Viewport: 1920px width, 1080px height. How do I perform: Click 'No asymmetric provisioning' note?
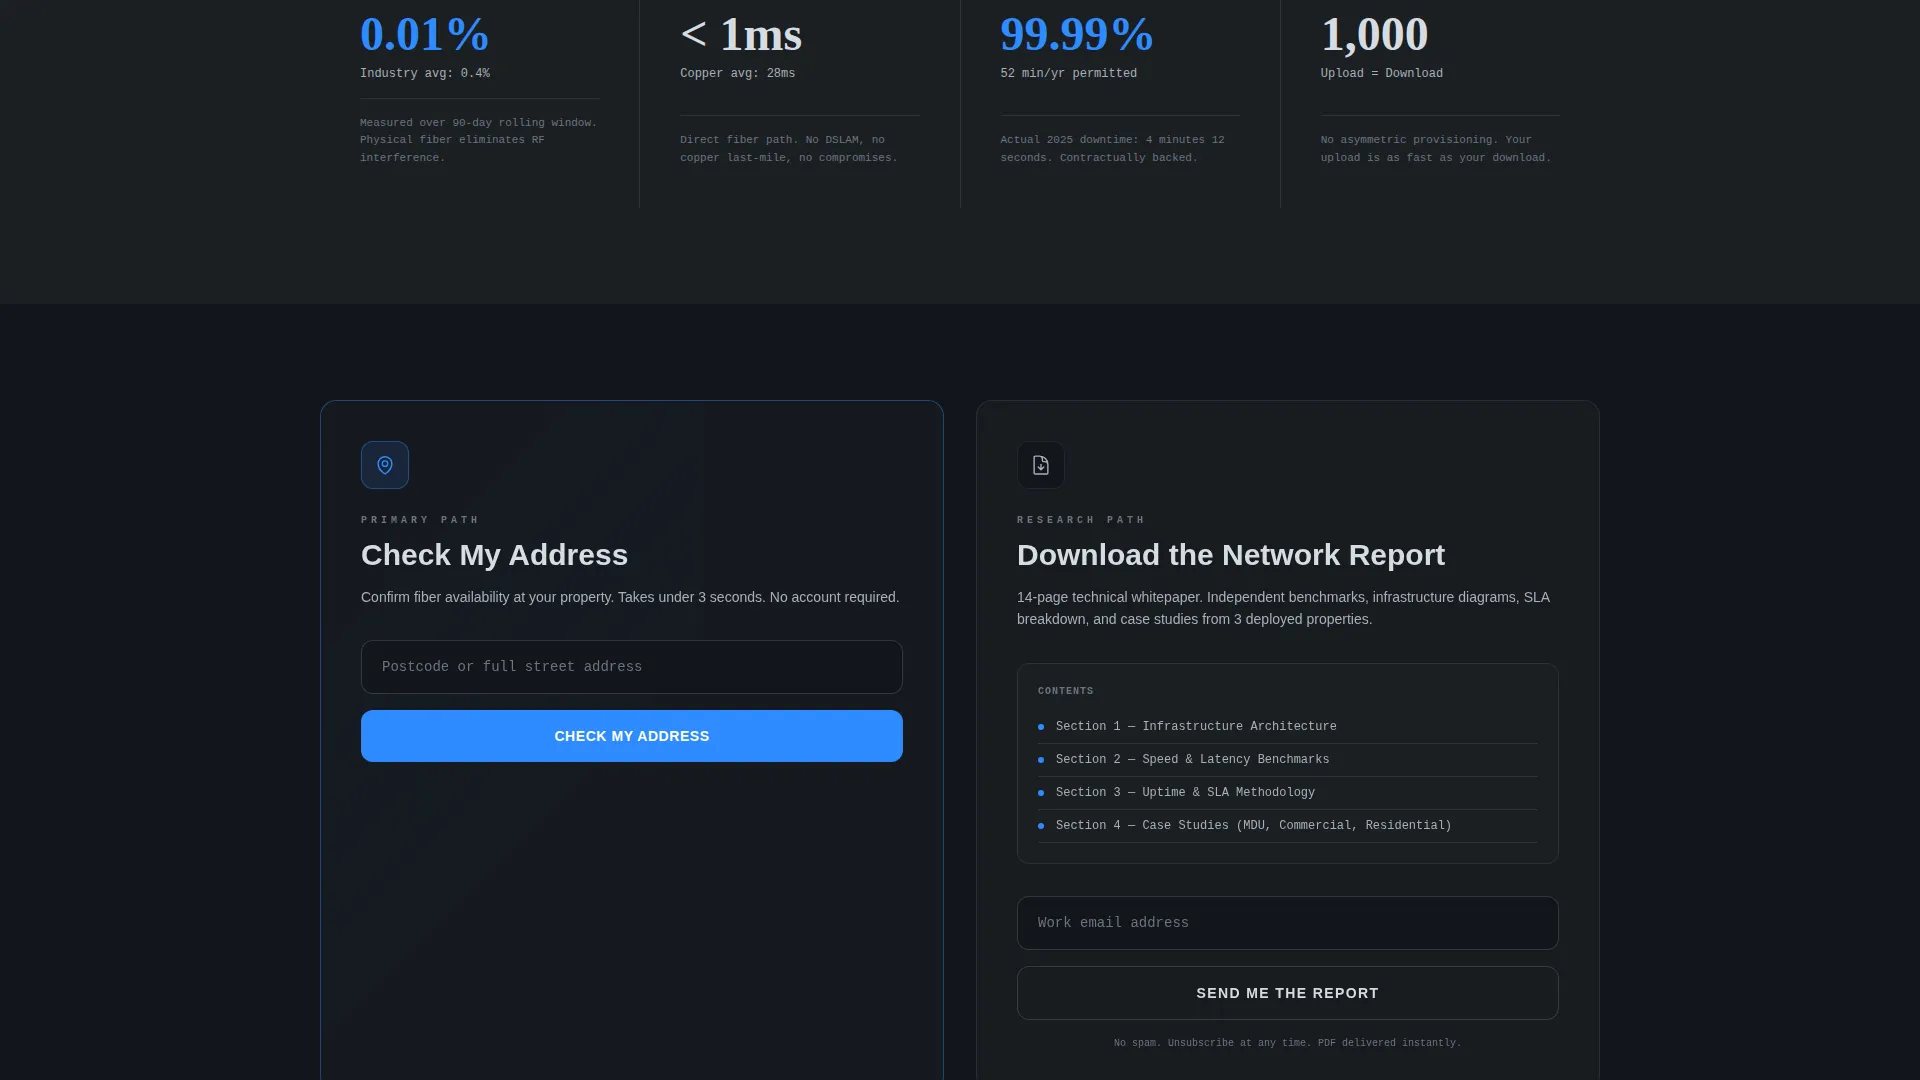[1436, 149]
